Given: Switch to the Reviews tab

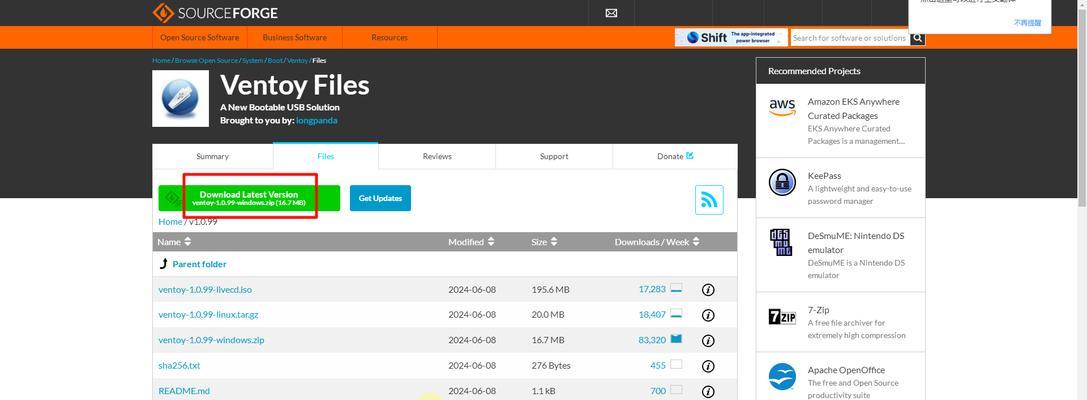Looking at the screenshot, I should click(437, 157).
